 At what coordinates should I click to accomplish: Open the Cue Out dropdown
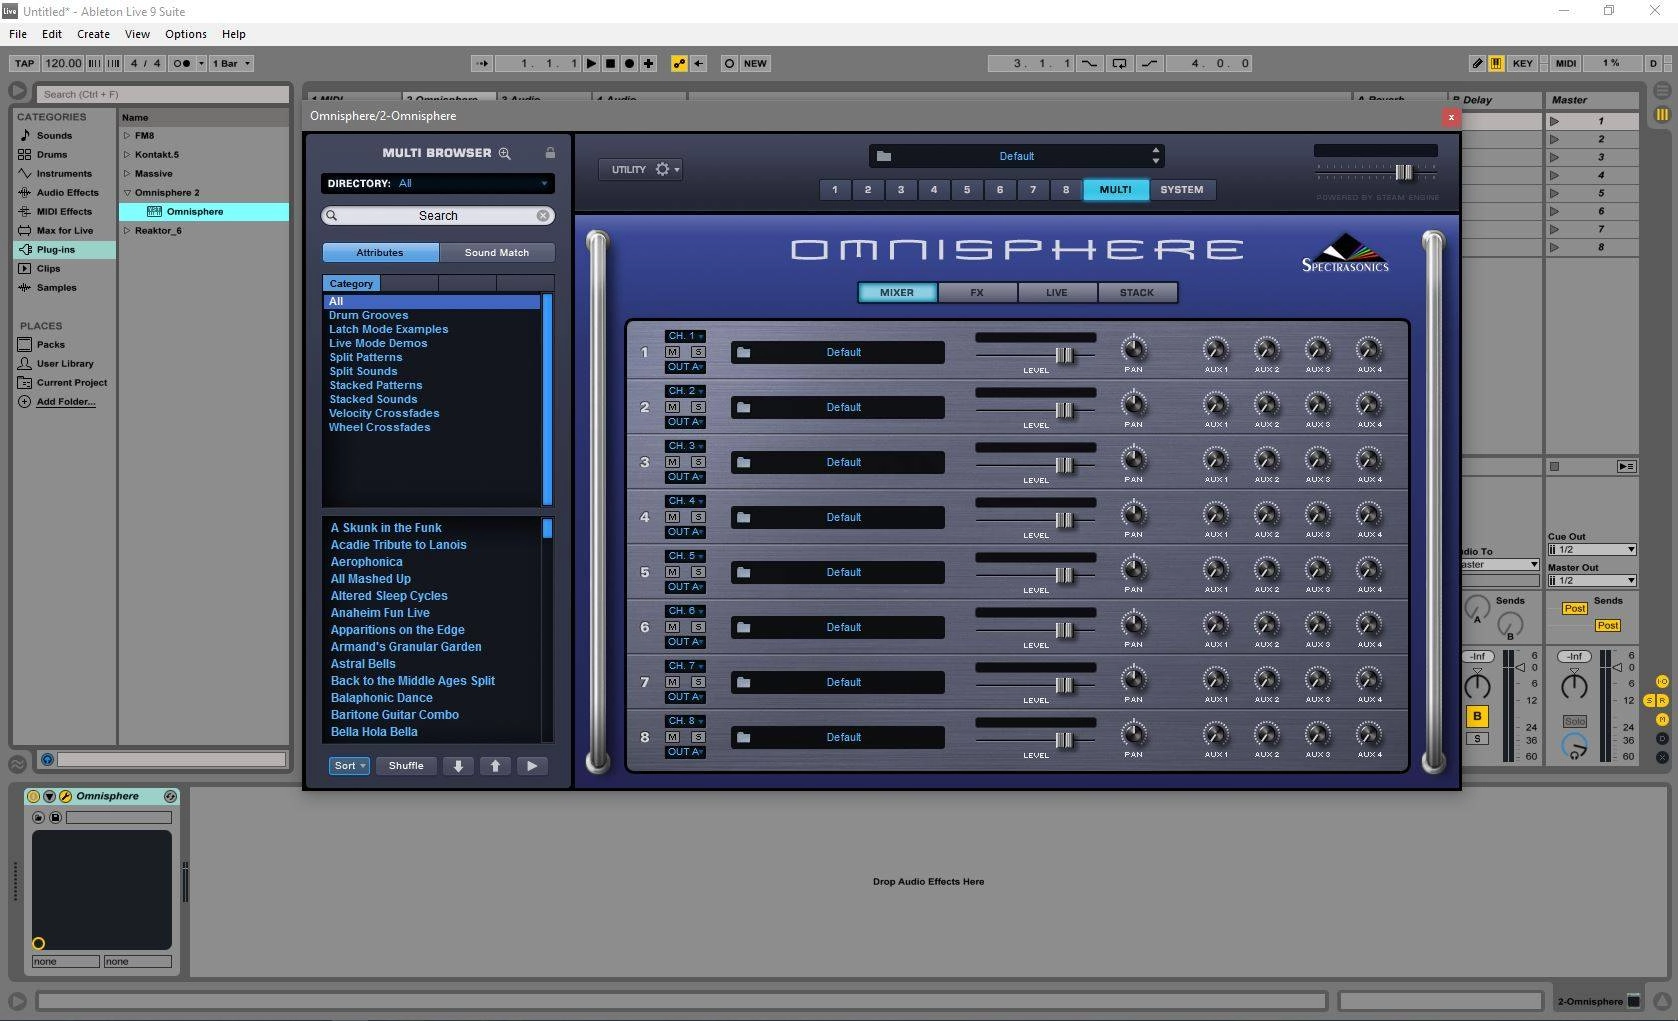coord(1592,549)
